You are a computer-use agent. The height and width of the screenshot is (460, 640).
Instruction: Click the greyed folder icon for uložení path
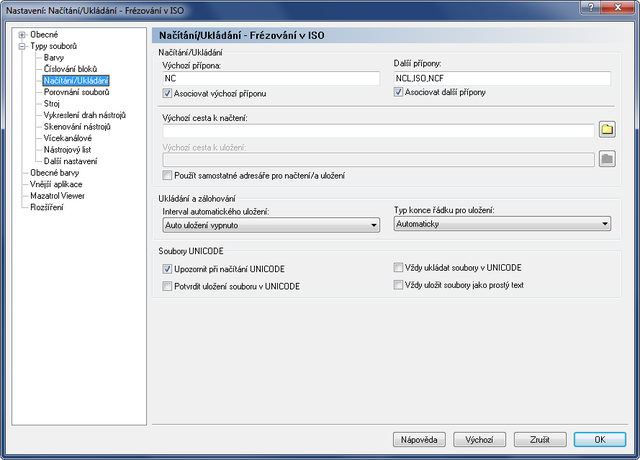607,159
